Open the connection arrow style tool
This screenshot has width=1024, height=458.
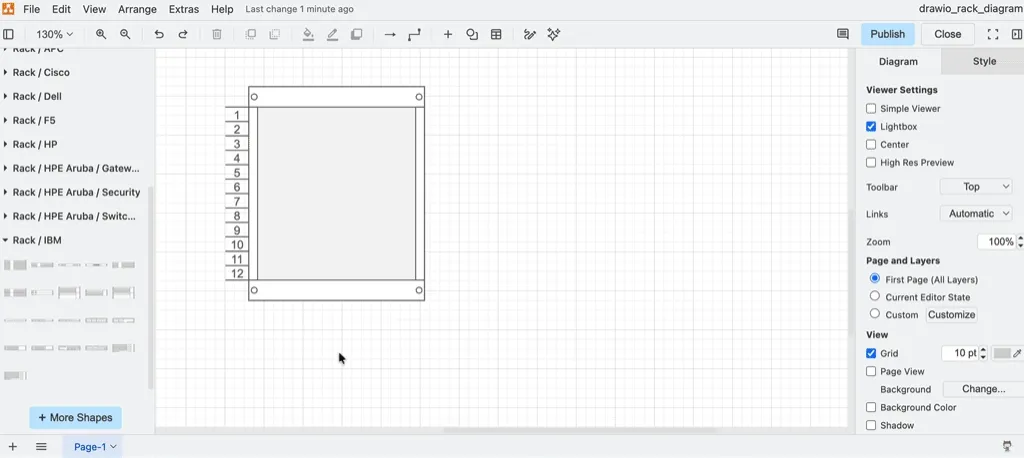(390, 34)
